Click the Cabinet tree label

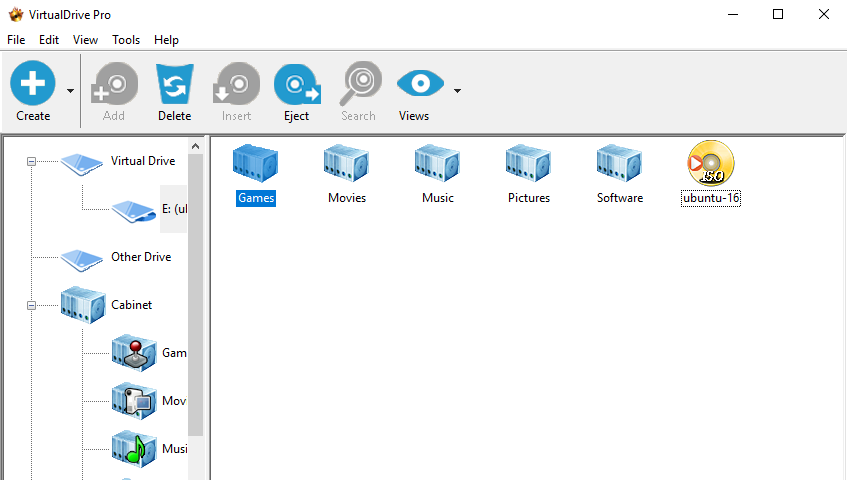[131, 305]
